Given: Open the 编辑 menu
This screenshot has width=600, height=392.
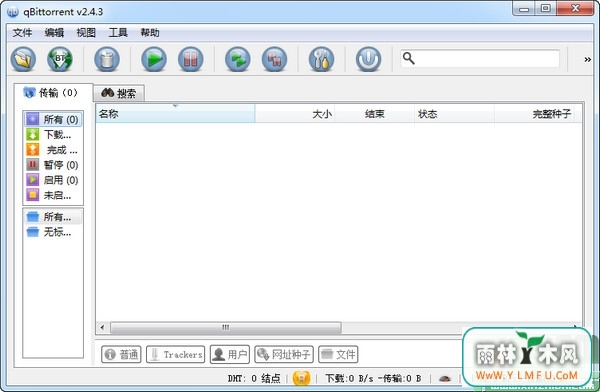Looking at the screenshot, I should pyautogui.click(x=54, y=33).
